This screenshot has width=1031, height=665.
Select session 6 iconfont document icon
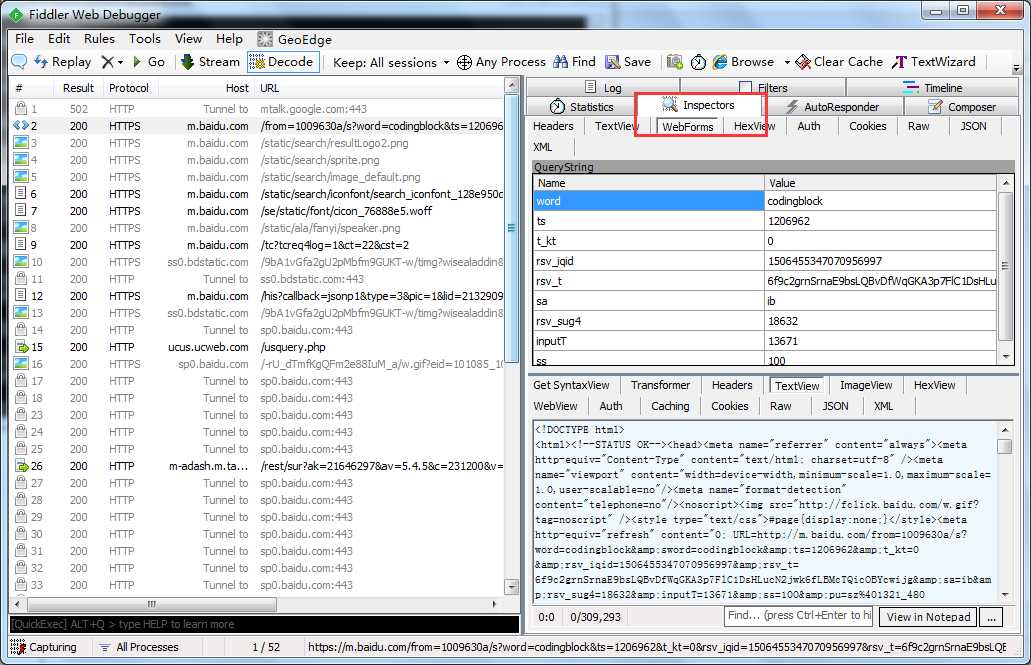pos(21,193)
